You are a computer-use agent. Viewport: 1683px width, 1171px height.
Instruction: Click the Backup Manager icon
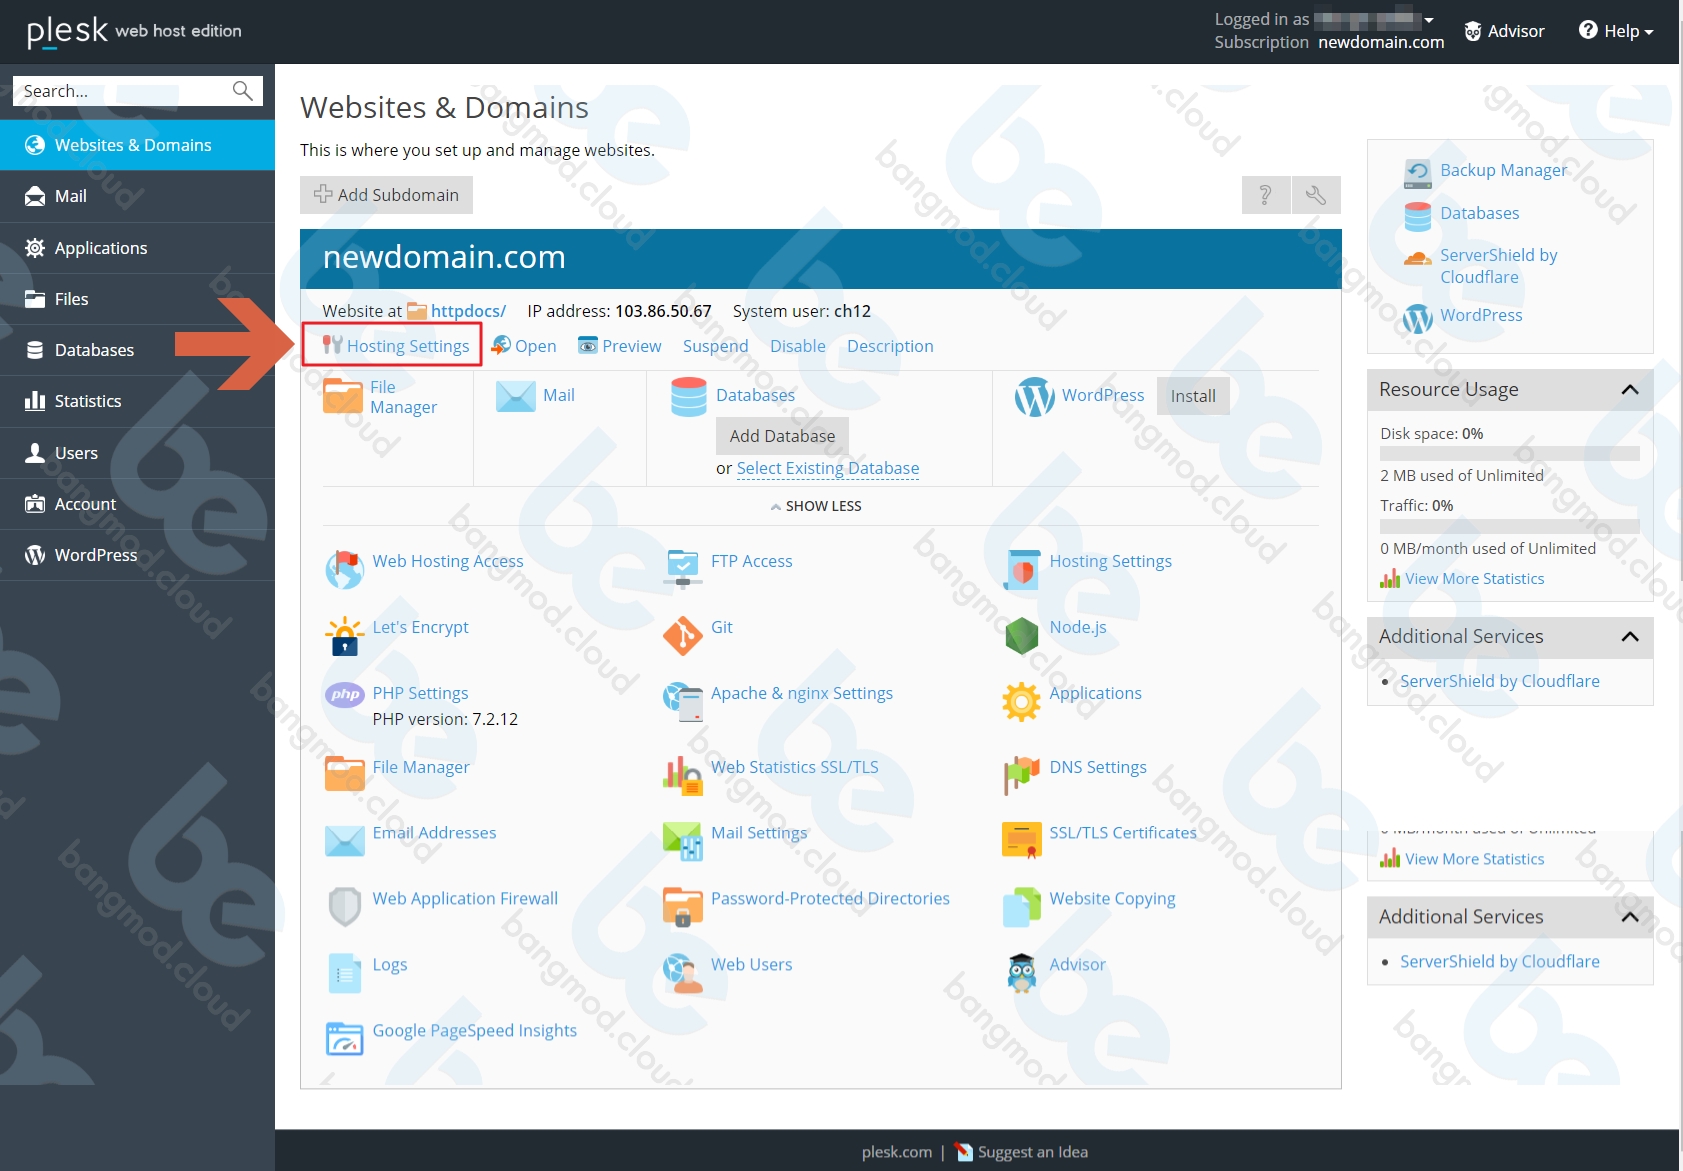1417,173
